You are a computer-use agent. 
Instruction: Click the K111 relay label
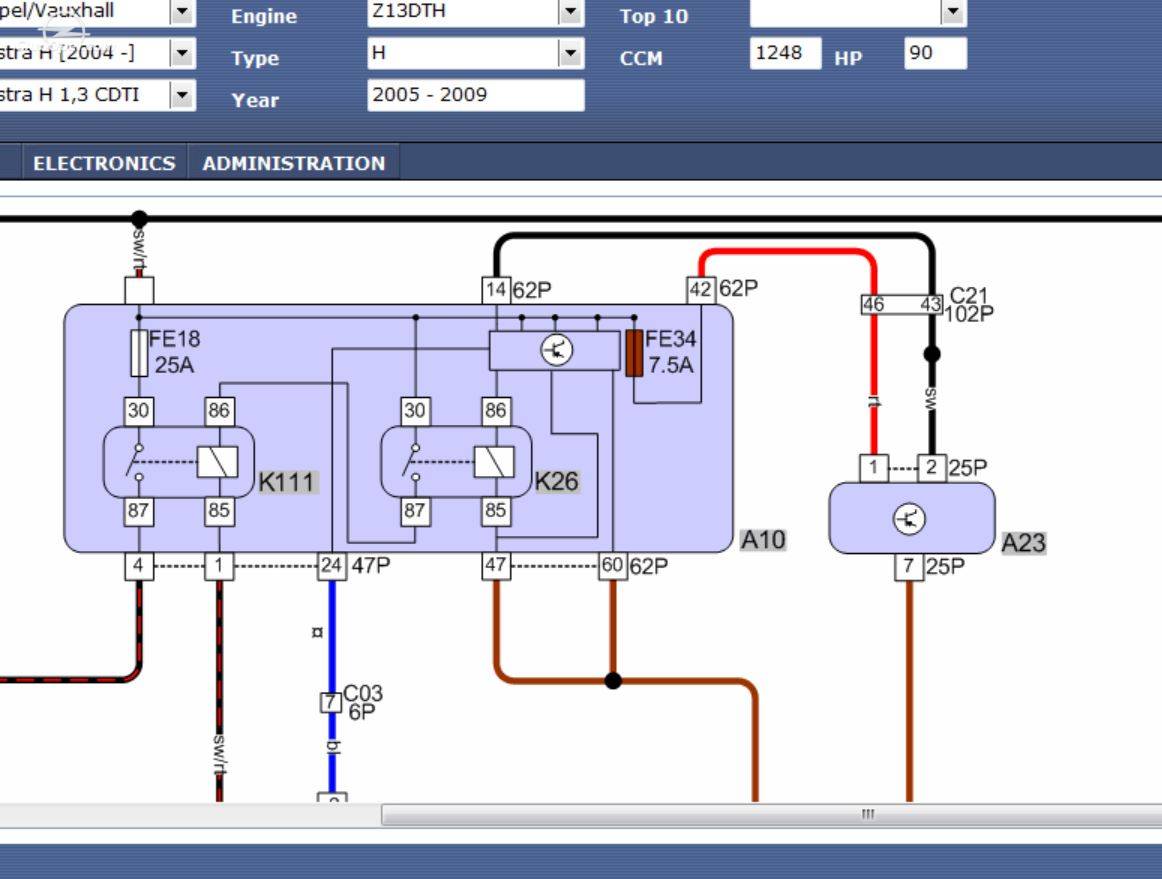[x=288, y=482]
